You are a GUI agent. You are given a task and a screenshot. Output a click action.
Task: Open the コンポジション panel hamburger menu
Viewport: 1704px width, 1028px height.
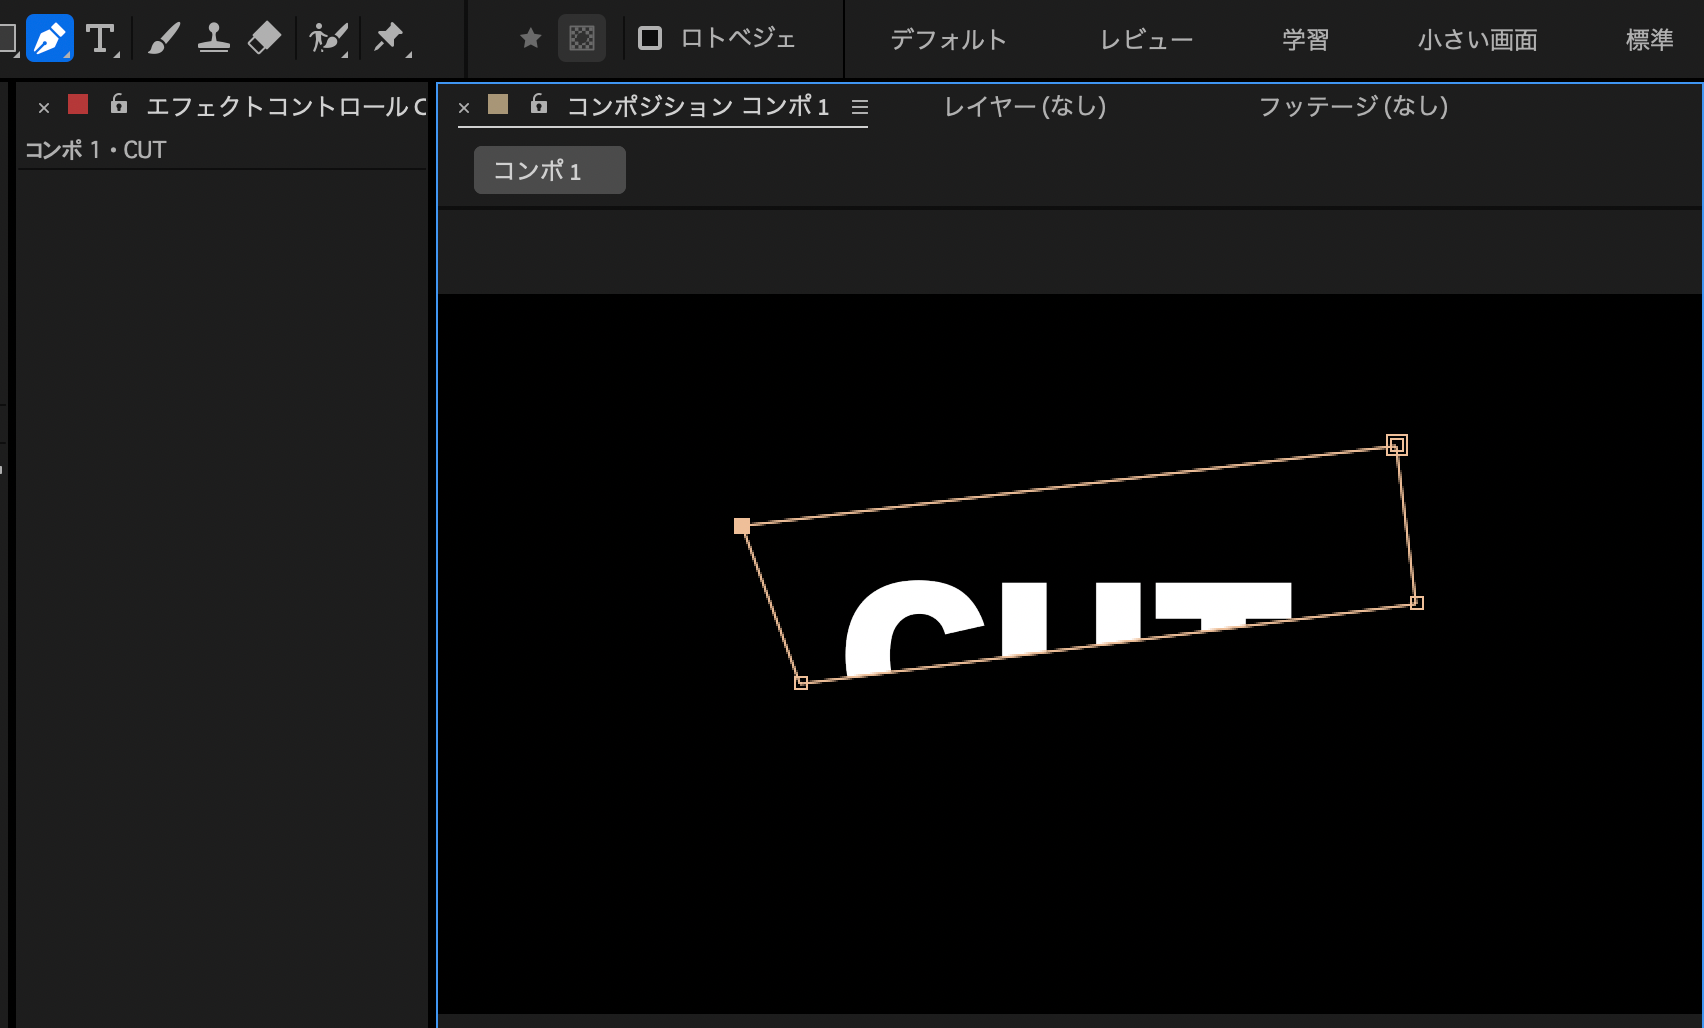860,107
